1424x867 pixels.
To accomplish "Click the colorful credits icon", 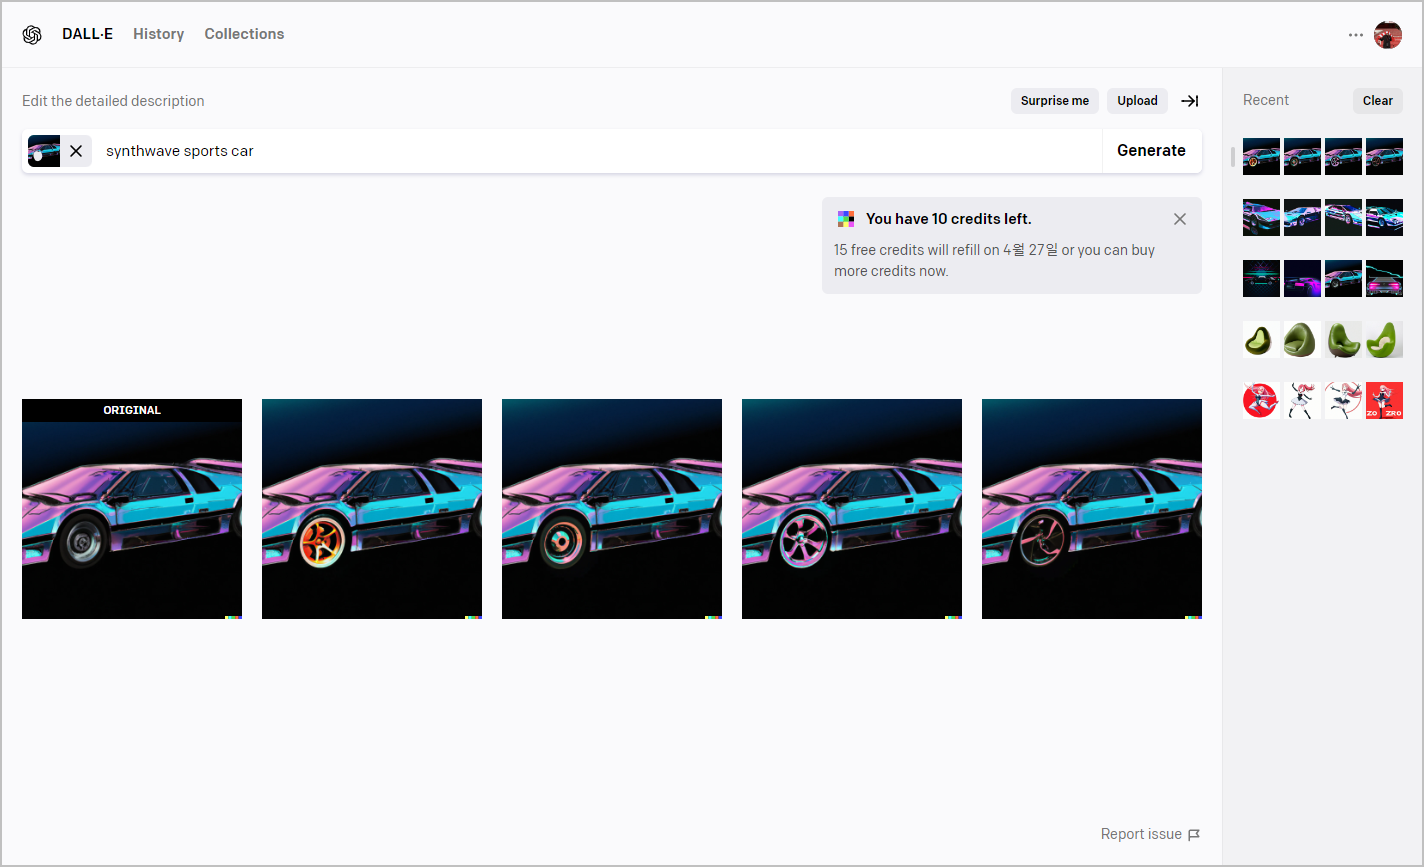I will pyautogui.click(x=846, y=219).
